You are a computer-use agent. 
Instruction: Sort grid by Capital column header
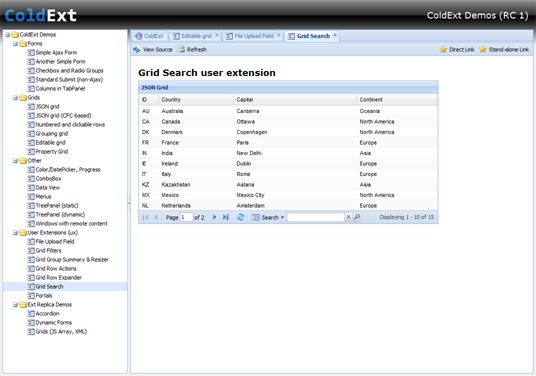click(295, 100)
